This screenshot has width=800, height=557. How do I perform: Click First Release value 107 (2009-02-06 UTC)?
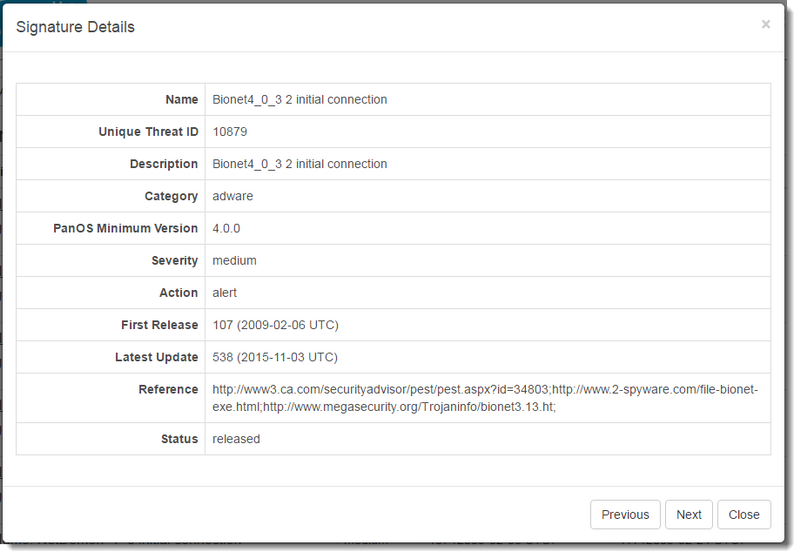pos(275,325)
